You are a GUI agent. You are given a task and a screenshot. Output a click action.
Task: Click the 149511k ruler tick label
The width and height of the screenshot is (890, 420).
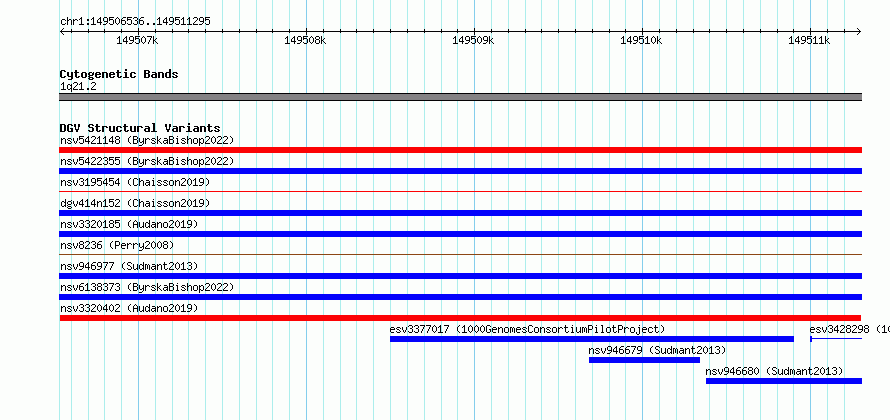coord(809,40)
